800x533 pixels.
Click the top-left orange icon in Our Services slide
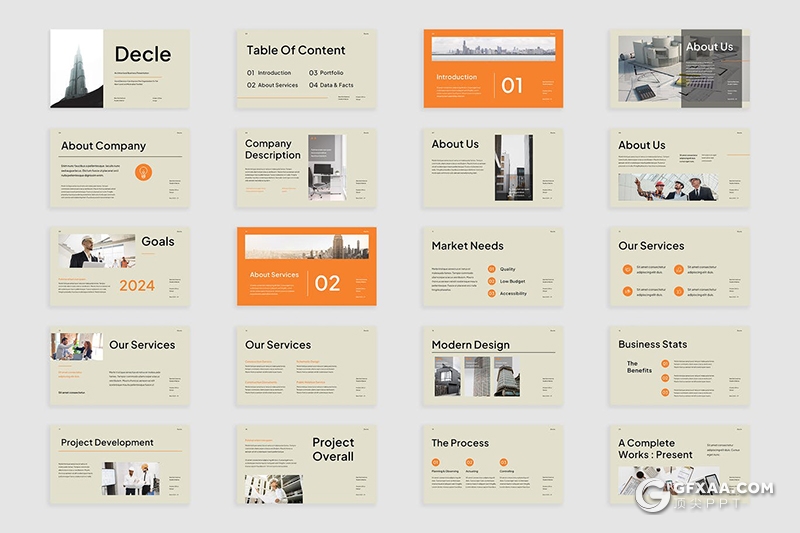[x=626, y=268]
